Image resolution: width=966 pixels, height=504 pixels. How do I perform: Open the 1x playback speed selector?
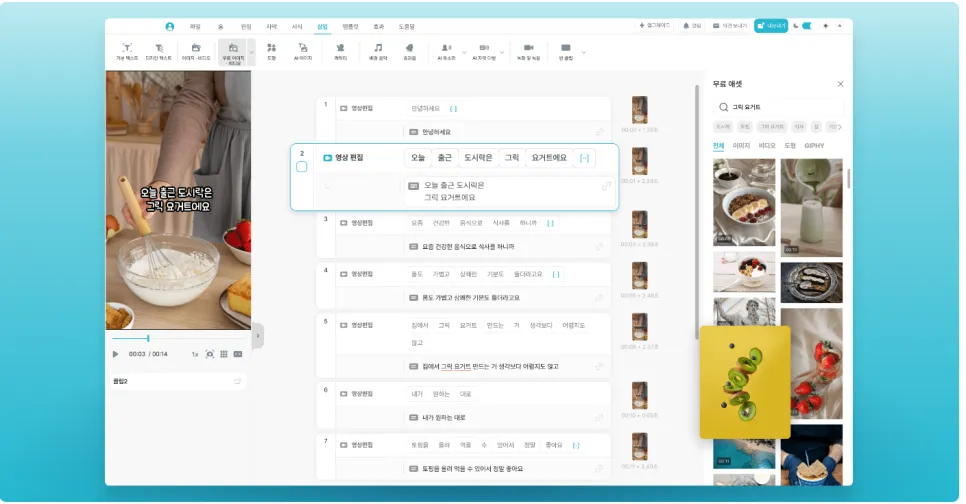click(195, 354)
